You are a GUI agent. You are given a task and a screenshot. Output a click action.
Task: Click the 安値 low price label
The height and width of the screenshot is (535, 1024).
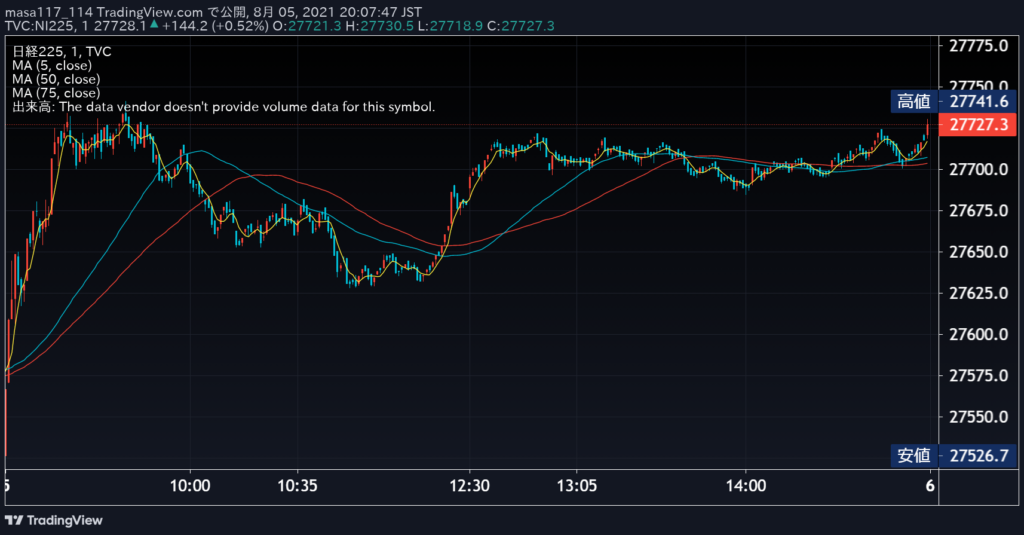point(914,455)
